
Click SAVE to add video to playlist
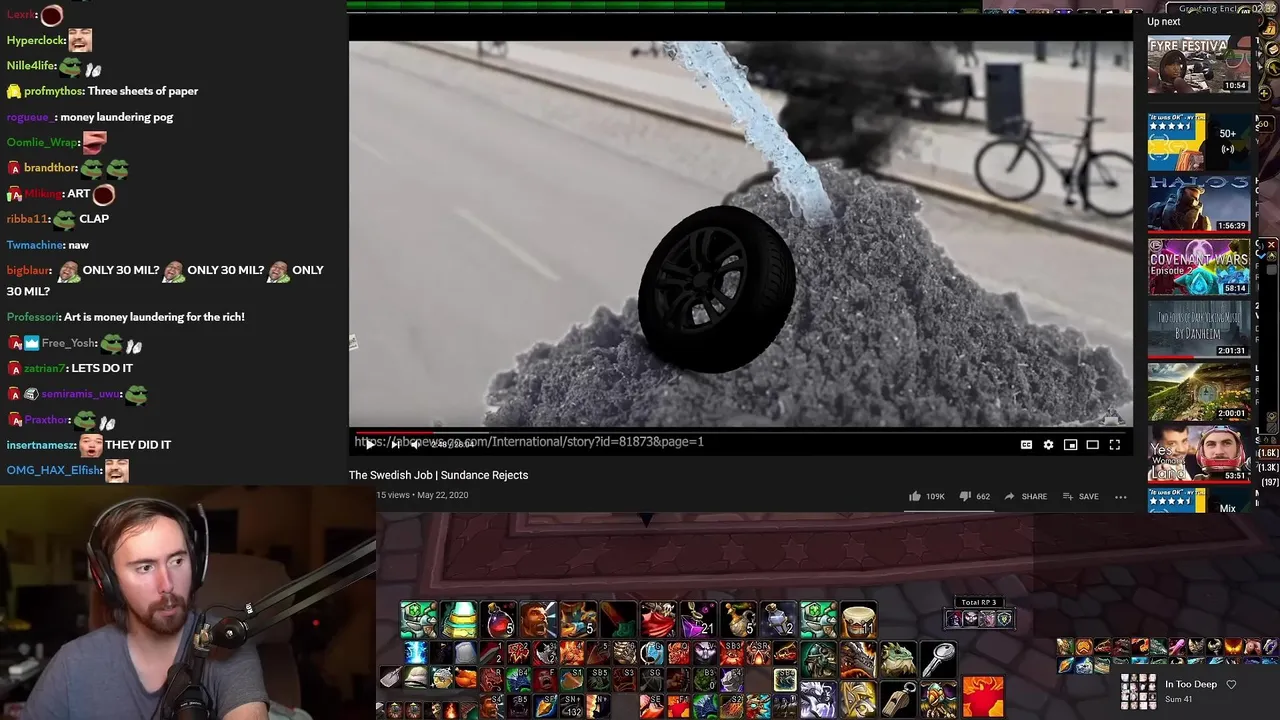[1081, 496]
